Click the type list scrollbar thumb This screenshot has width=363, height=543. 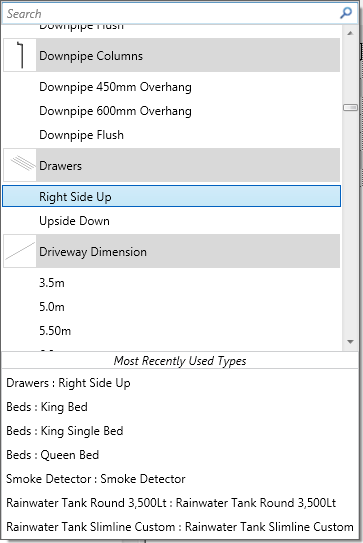pos(350,107)
